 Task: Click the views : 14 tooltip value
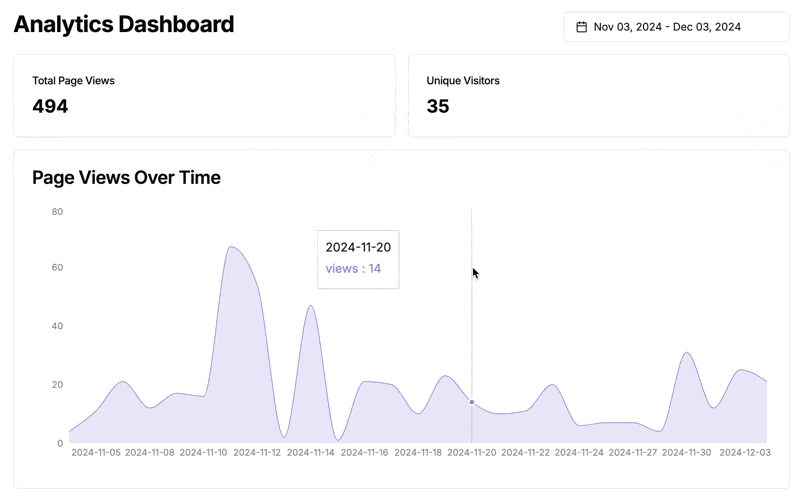point(353,269)
